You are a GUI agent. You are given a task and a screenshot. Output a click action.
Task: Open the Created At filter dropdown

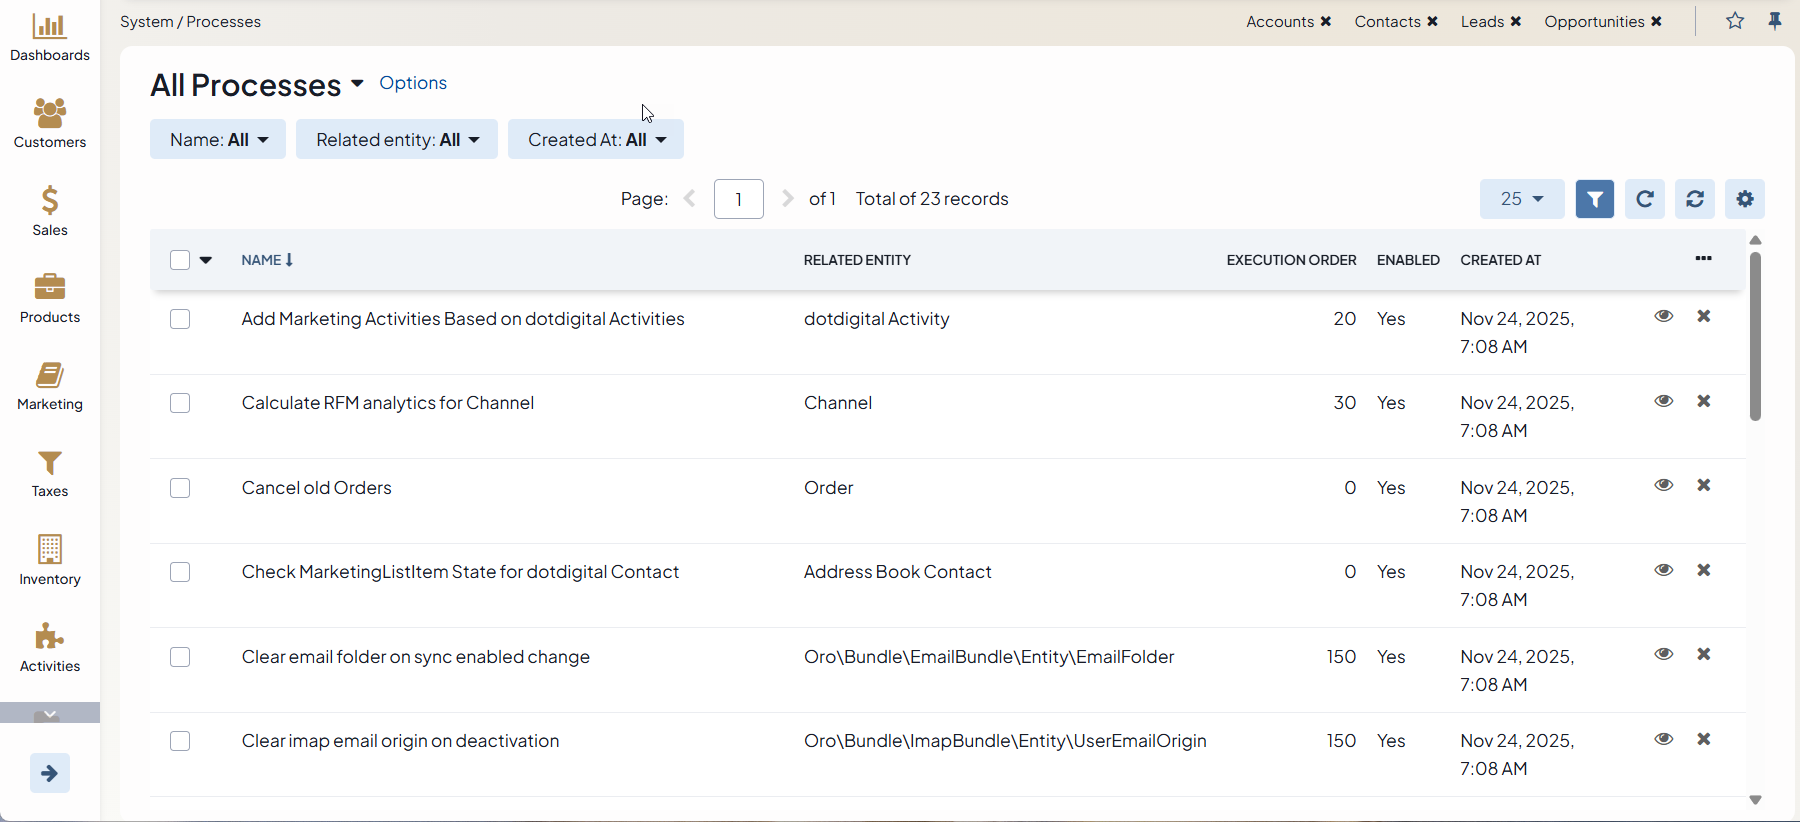pos(596,140)
